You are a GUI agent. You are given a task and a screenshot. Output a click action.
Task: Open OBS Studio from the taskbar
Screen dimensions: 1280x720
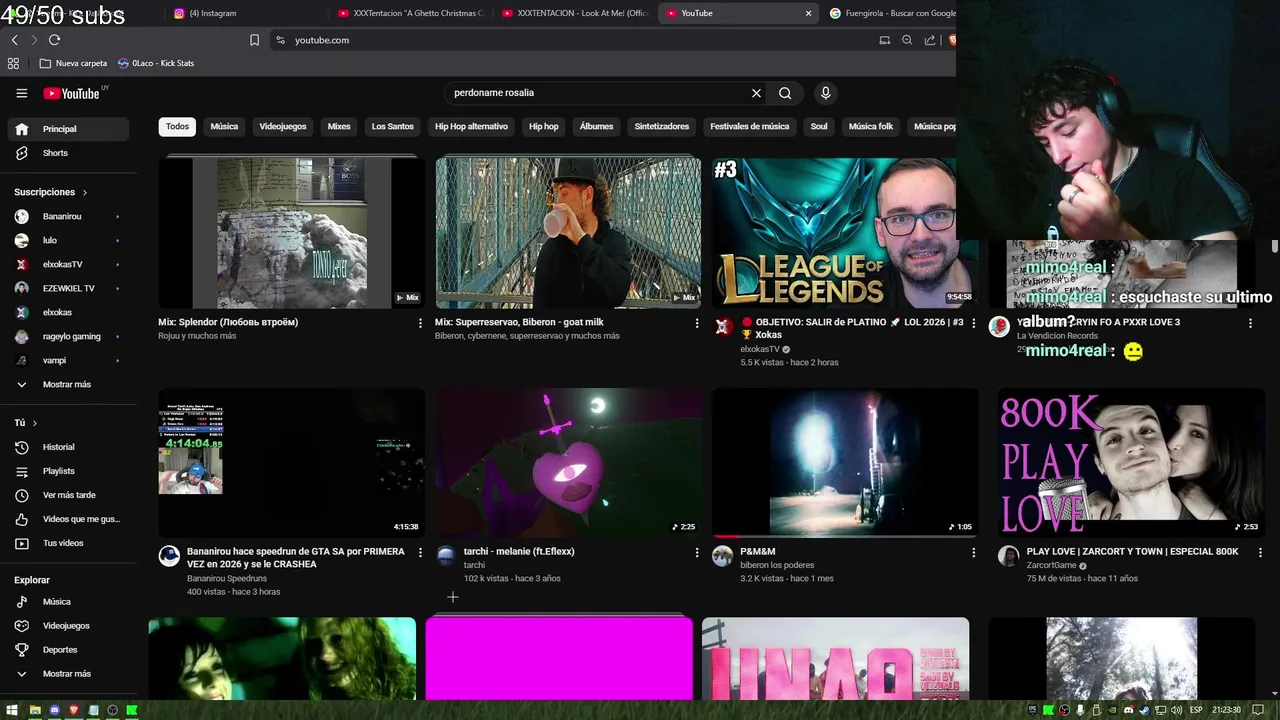pyautogui.click(x=112, y=710)
